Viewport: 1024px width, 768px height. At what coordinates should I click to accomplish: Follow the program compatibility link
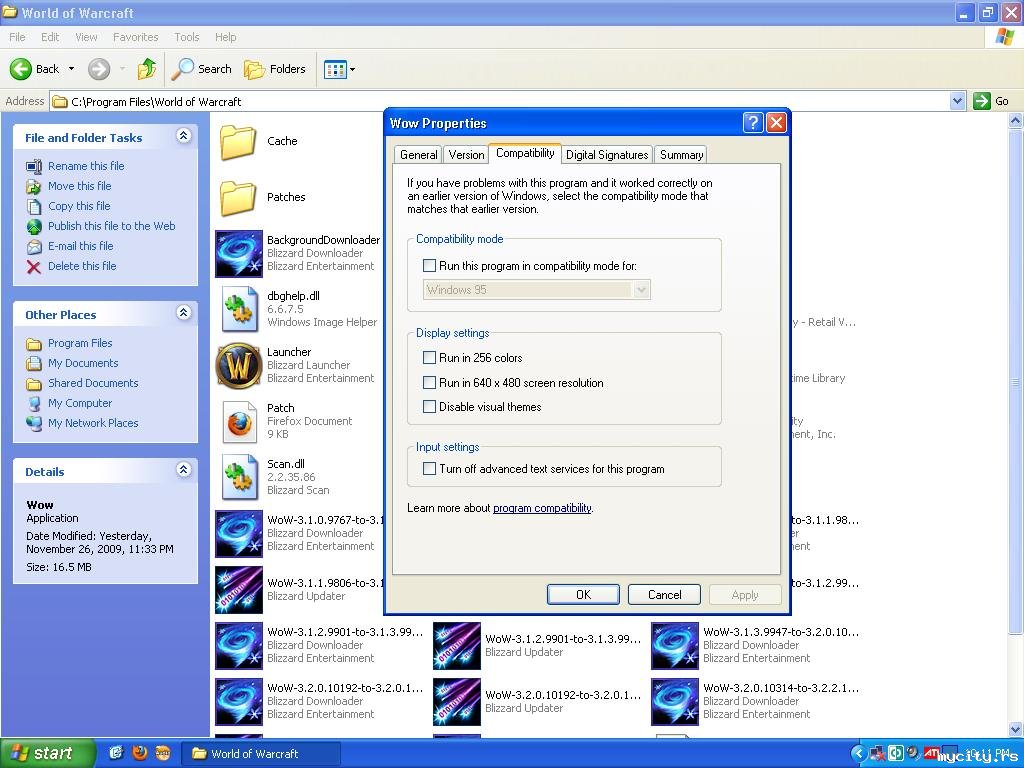coord(542,508)
